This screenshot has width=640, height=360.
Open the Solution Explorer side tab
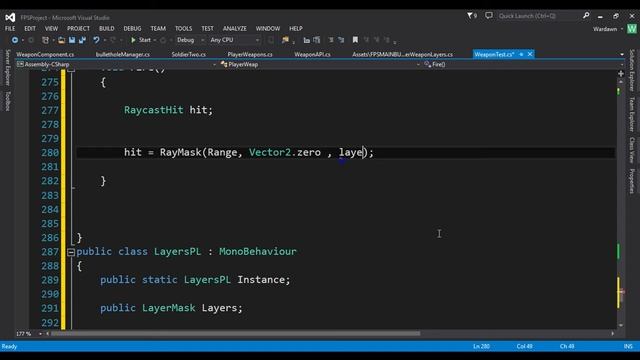tap(632, 70)
